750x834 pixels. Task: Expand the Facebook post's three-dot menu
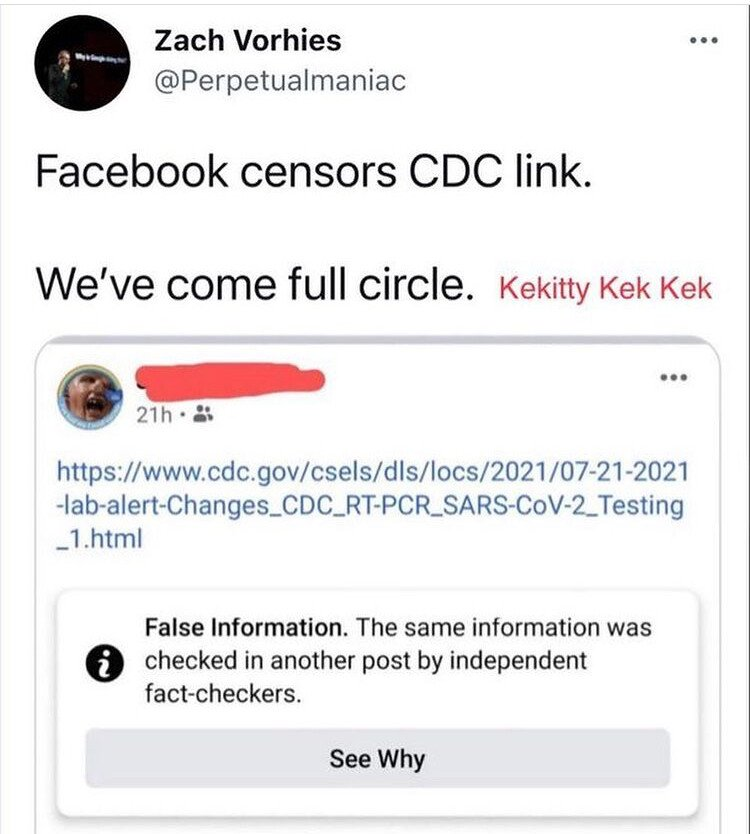tap(672, 379)
